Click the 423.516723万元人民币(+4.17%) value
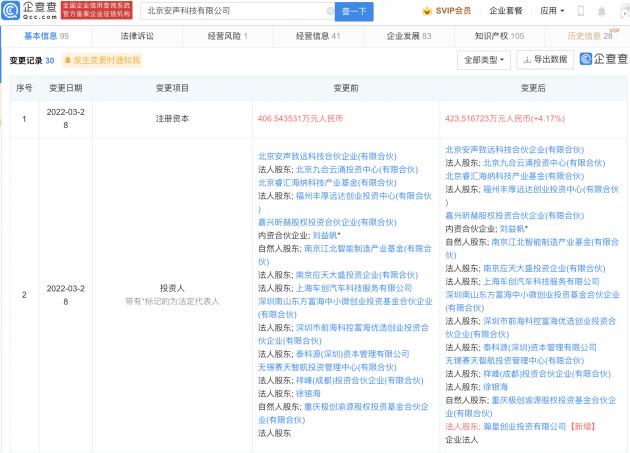The width and height of the screenshot is (630, 453). pyautogui.click(x=505, y=119)
